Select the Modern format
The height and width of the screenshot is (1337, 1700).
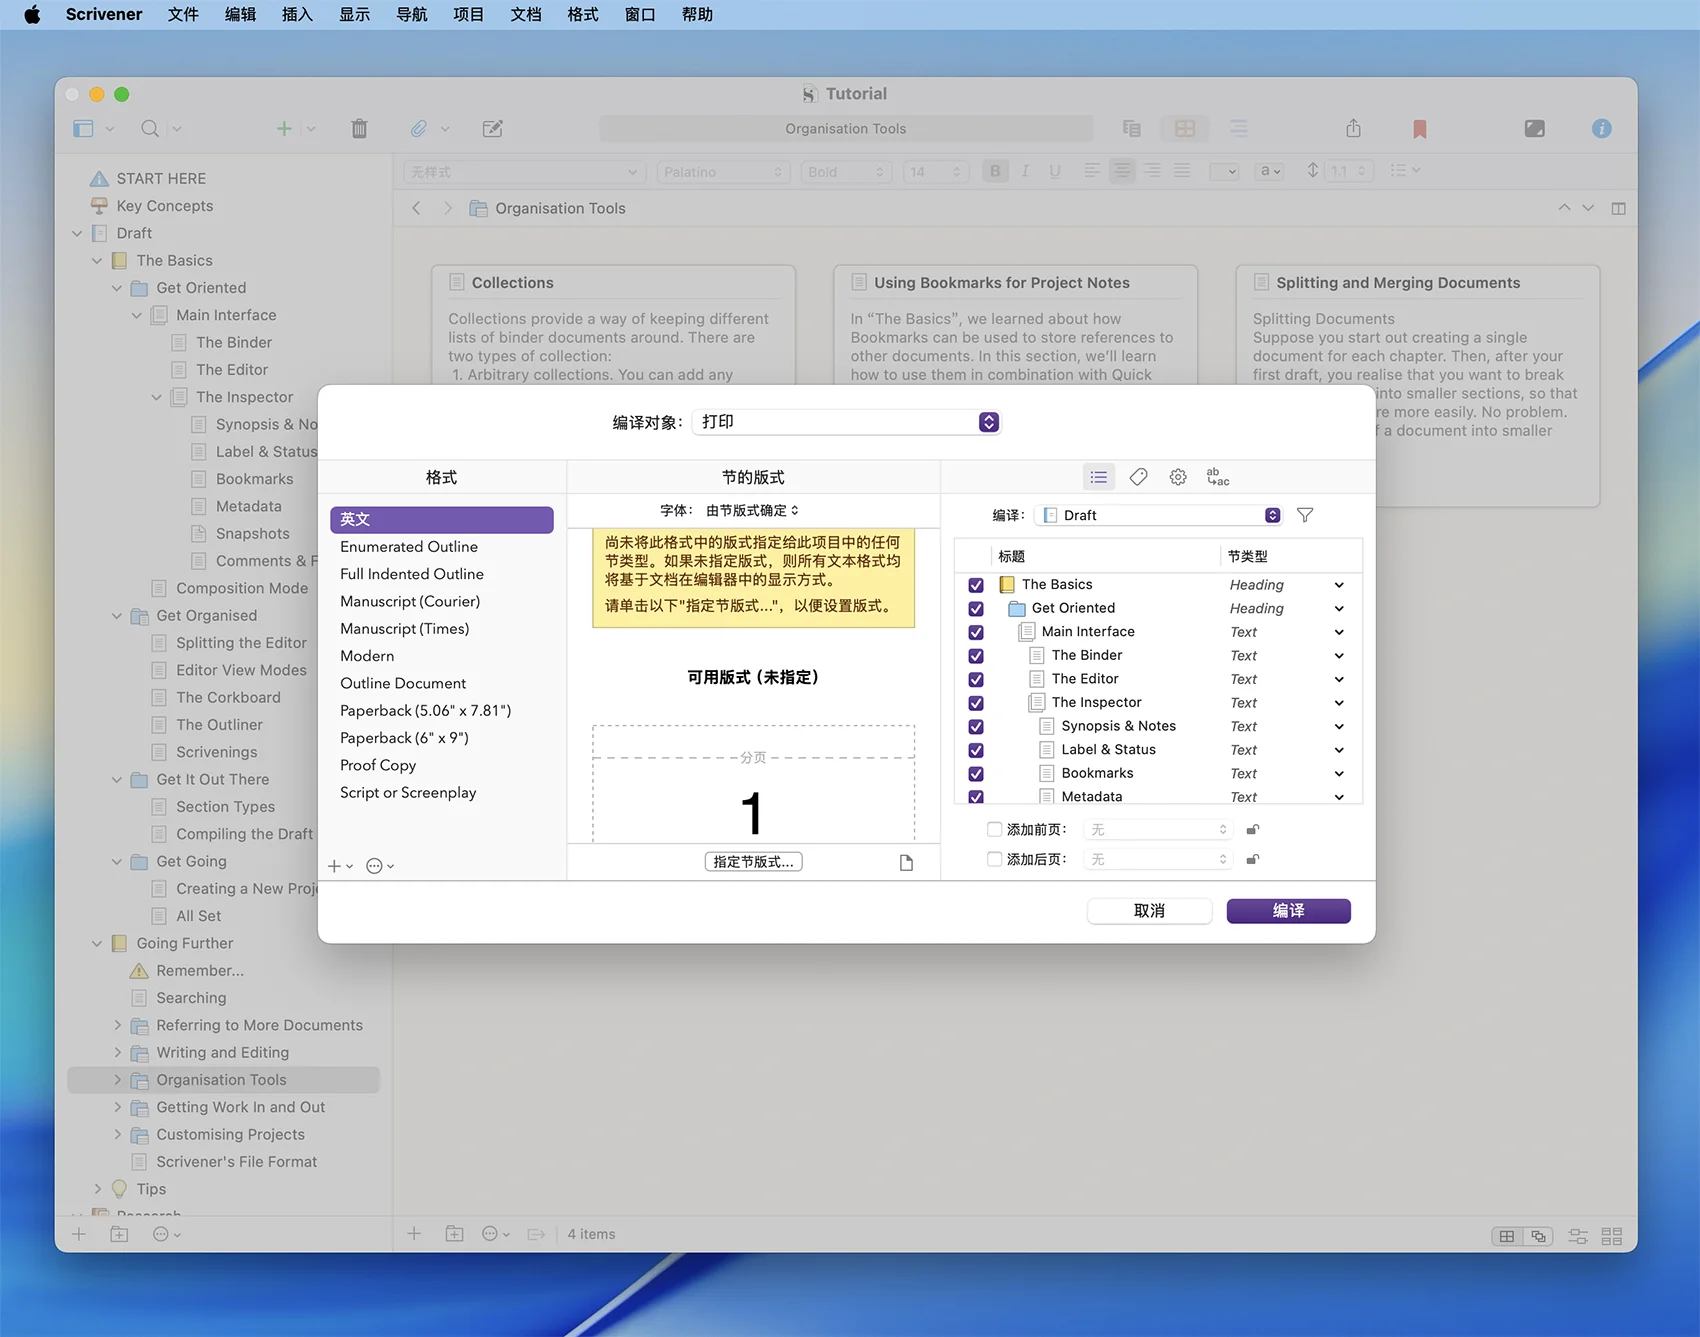point(367,656)
